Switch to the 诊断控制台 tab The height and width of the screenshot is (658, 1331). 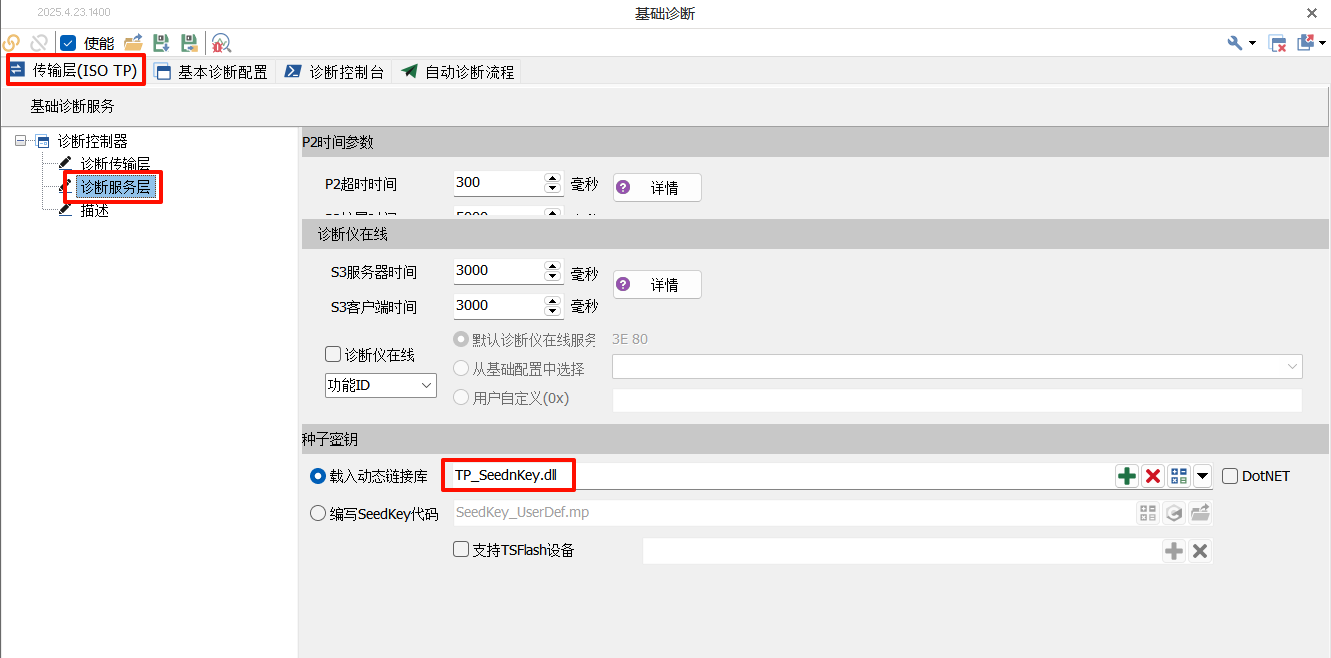tap(333, 71)
